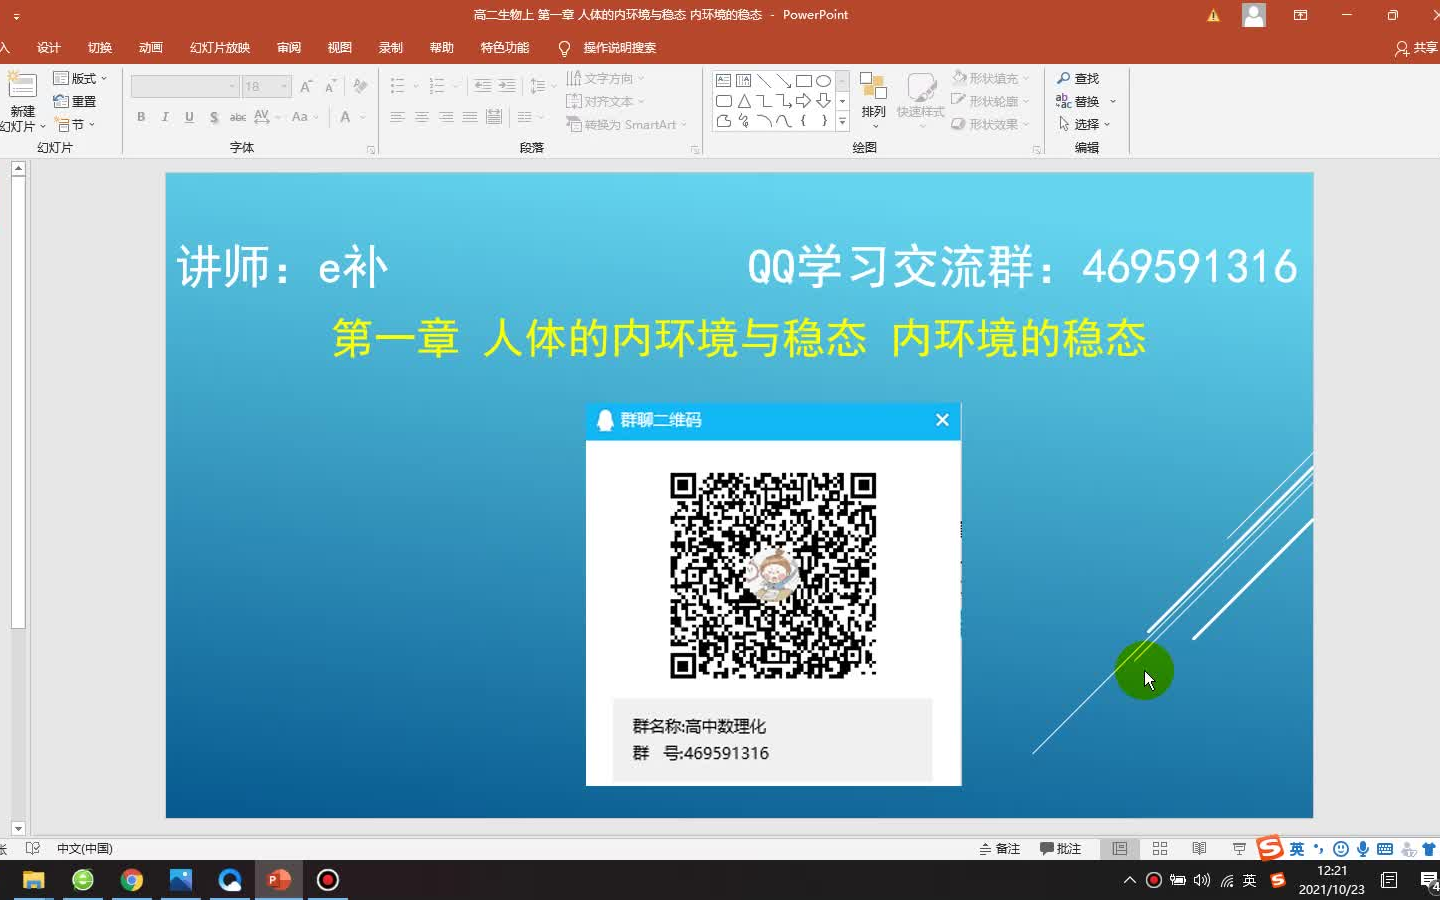Toggle Align Left paragraph alignment

click(x=397, y=117)
